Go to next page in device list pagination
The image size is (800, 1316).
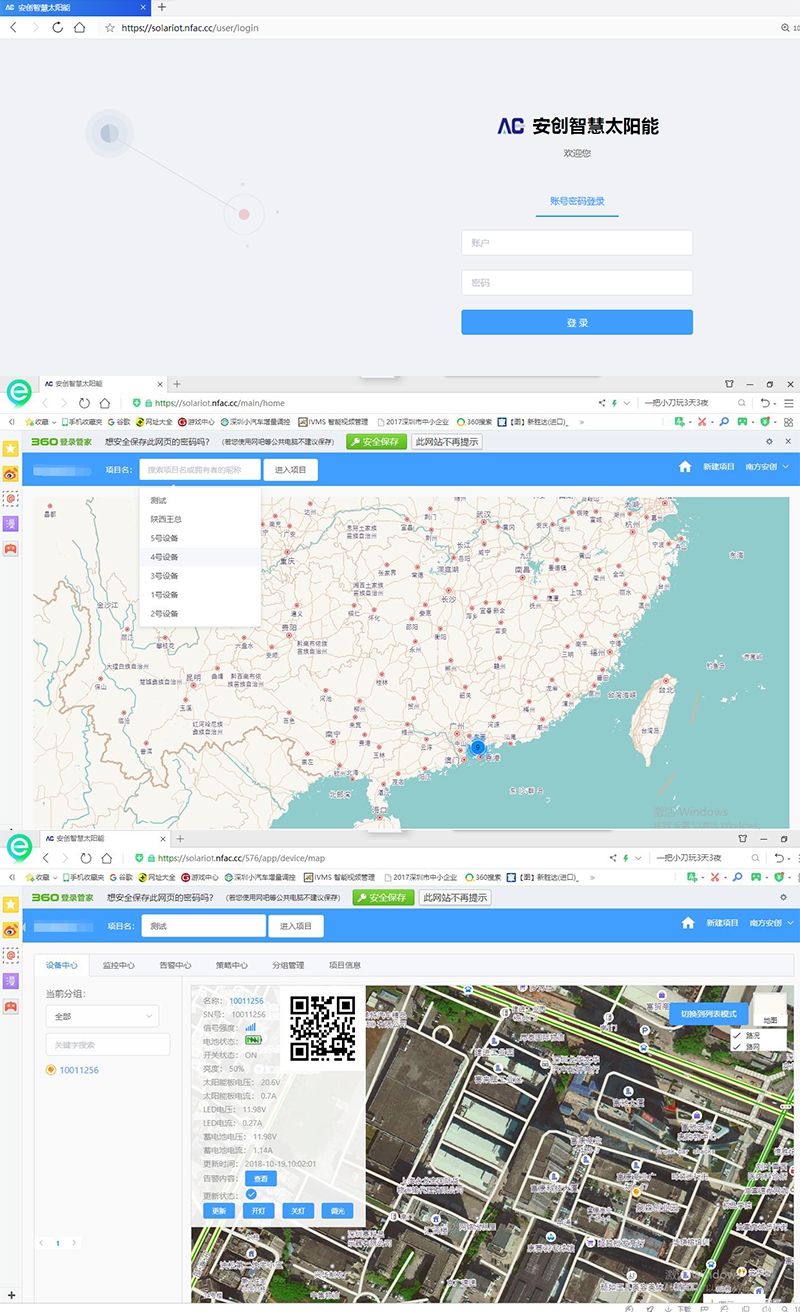point(74,1242)
